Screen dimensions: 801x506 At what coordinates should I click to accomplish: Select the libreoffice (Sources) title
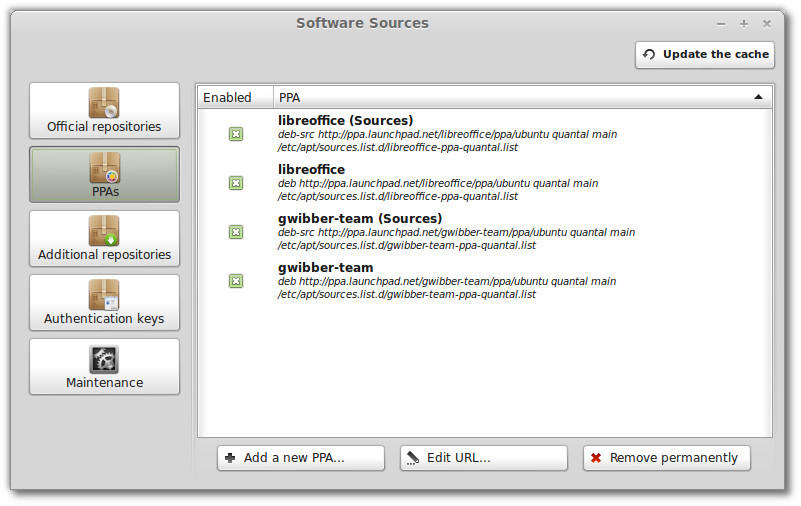click(x=345, y=121)
